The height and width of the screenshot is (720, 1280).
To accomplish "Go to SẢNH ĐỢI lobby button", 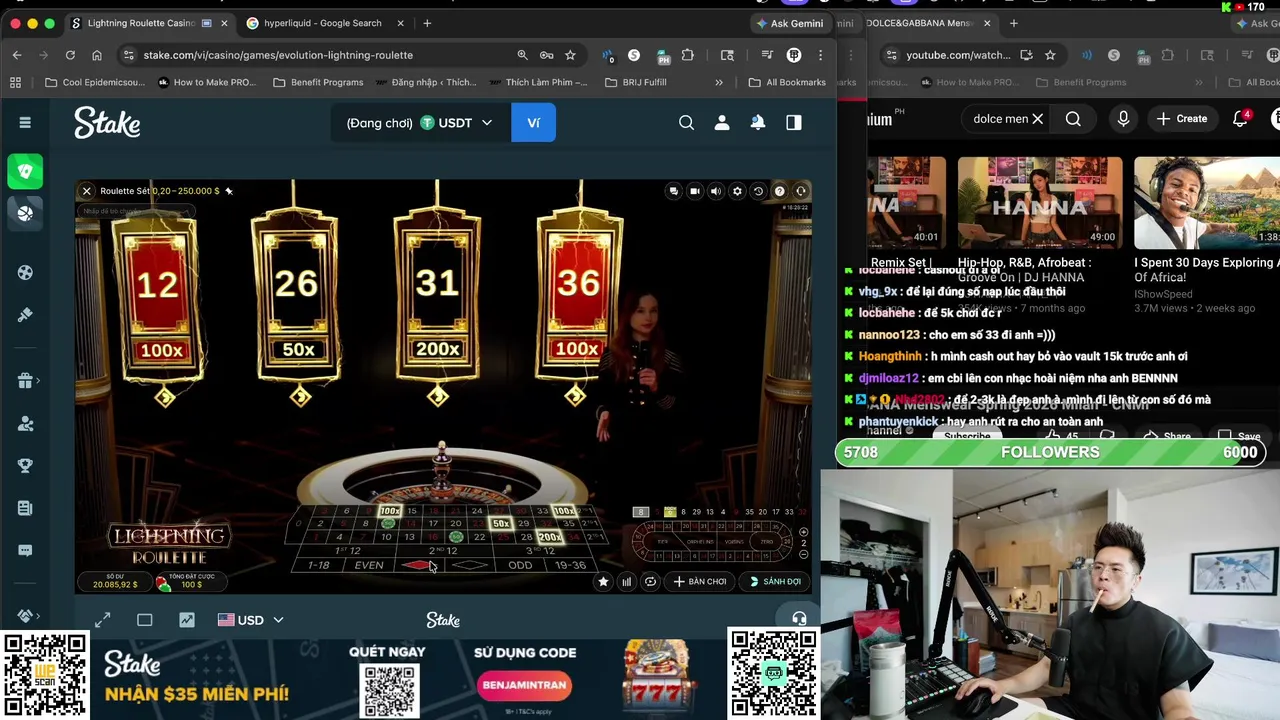I will 775,581.
